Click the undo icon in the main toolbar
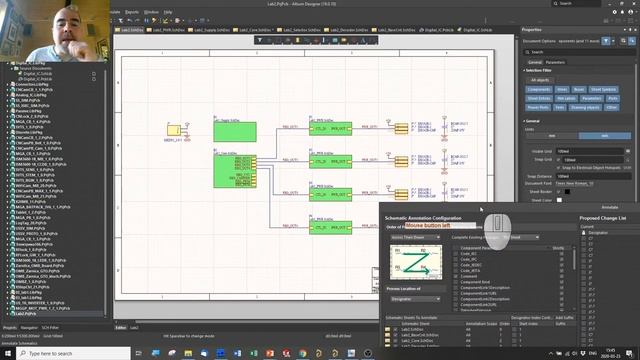Viewport: 640px width, 360px height. (x=130, y=20)
